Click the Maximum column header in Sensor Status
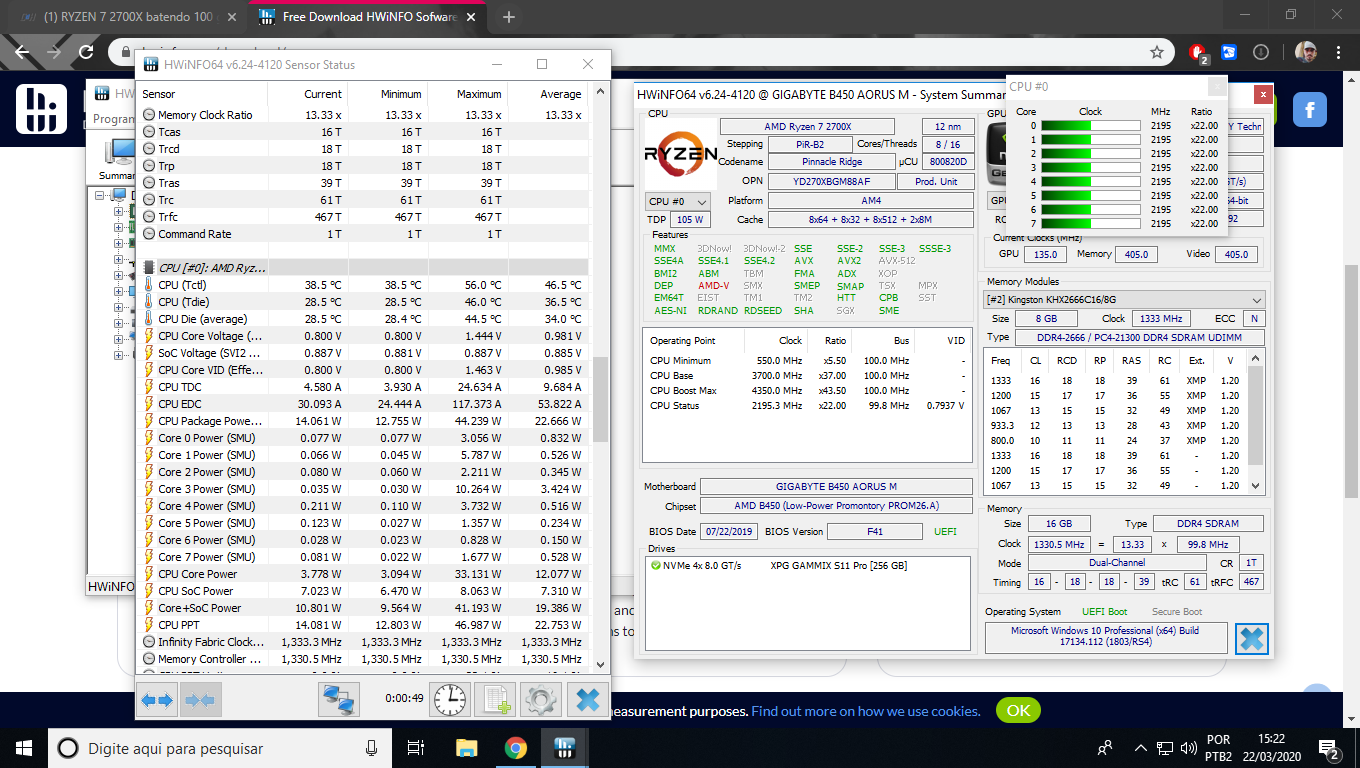This screenshot has height=768, width=1360. (x=479, y=94)
